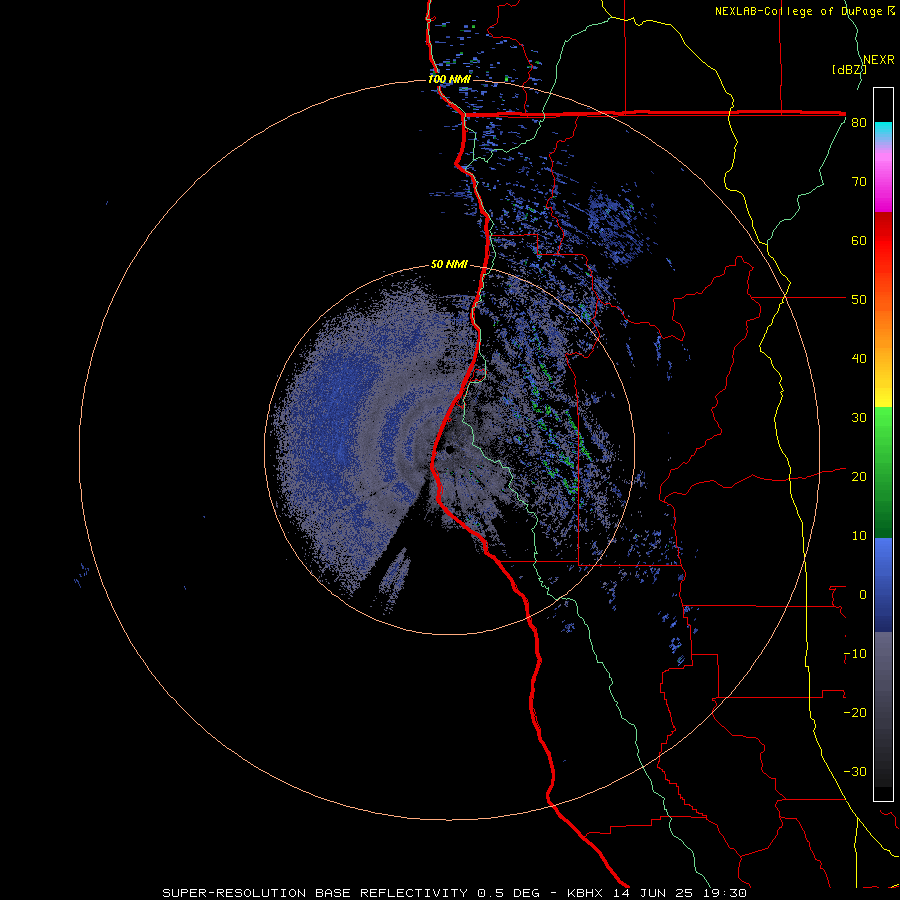
Task: Click the 70 value on the dBZ scale
Action: [x=859, y=182]
